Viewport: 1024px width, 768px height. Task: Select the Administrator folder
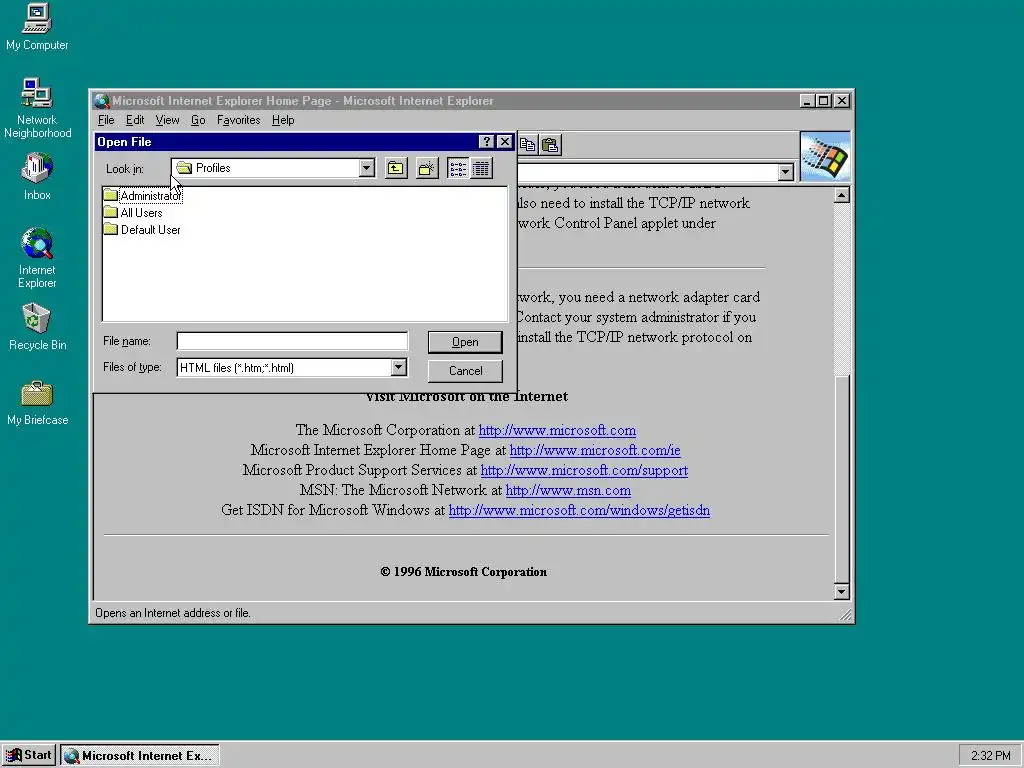click(x=143, y=196)
